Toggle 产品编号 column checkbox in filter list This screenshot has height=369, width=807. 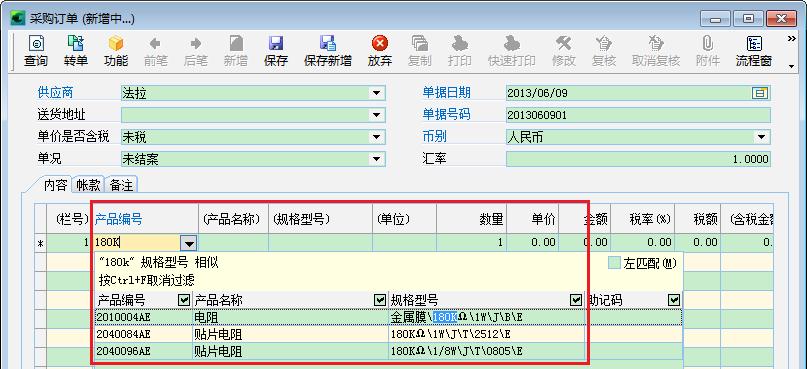183,300
